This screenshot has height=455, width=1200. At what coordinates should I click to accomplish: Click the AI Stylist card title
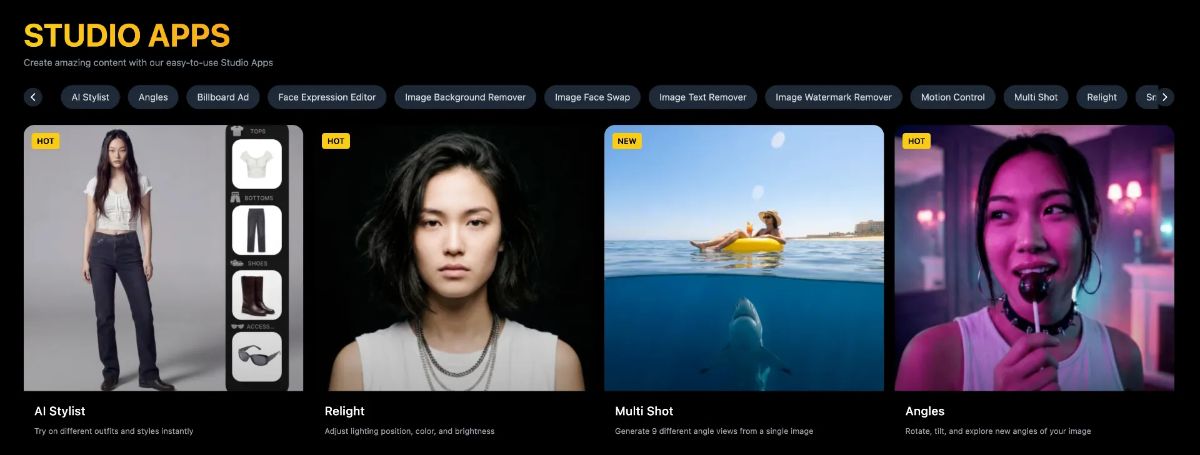tap(59, 411)
